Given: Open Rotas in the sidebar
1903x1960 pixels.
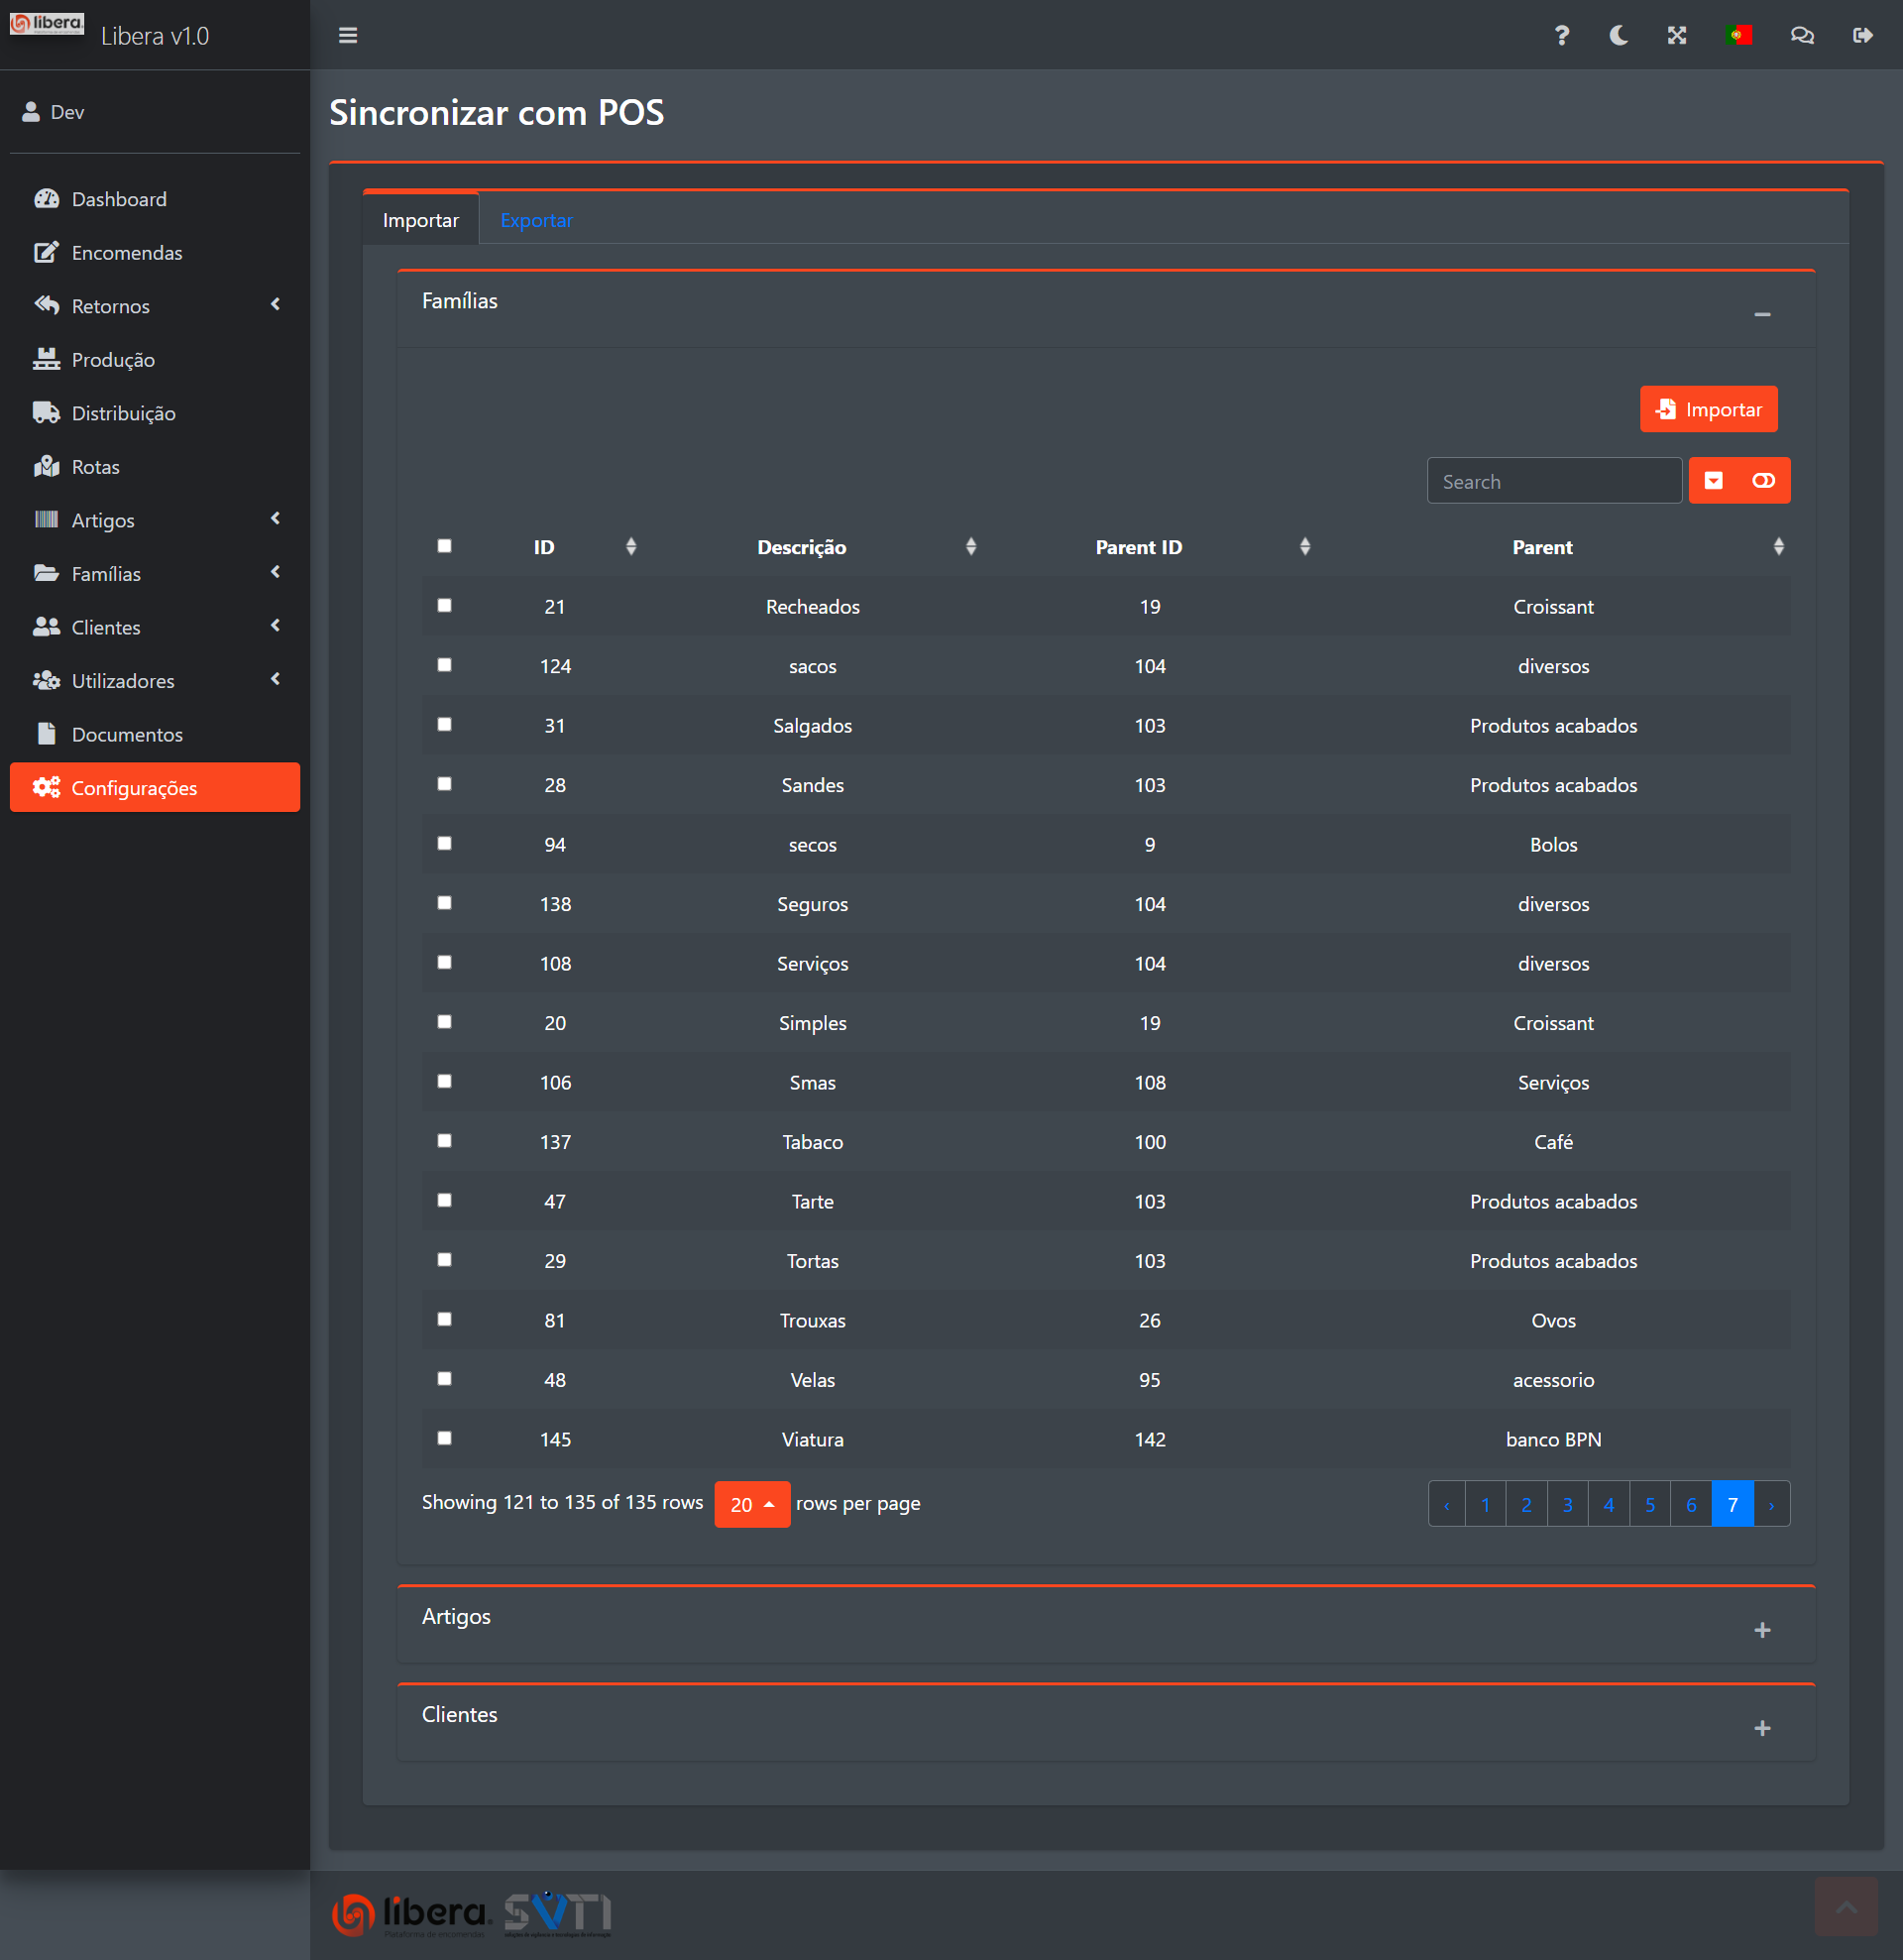Looking at the screenshot, I should (95, 467).
